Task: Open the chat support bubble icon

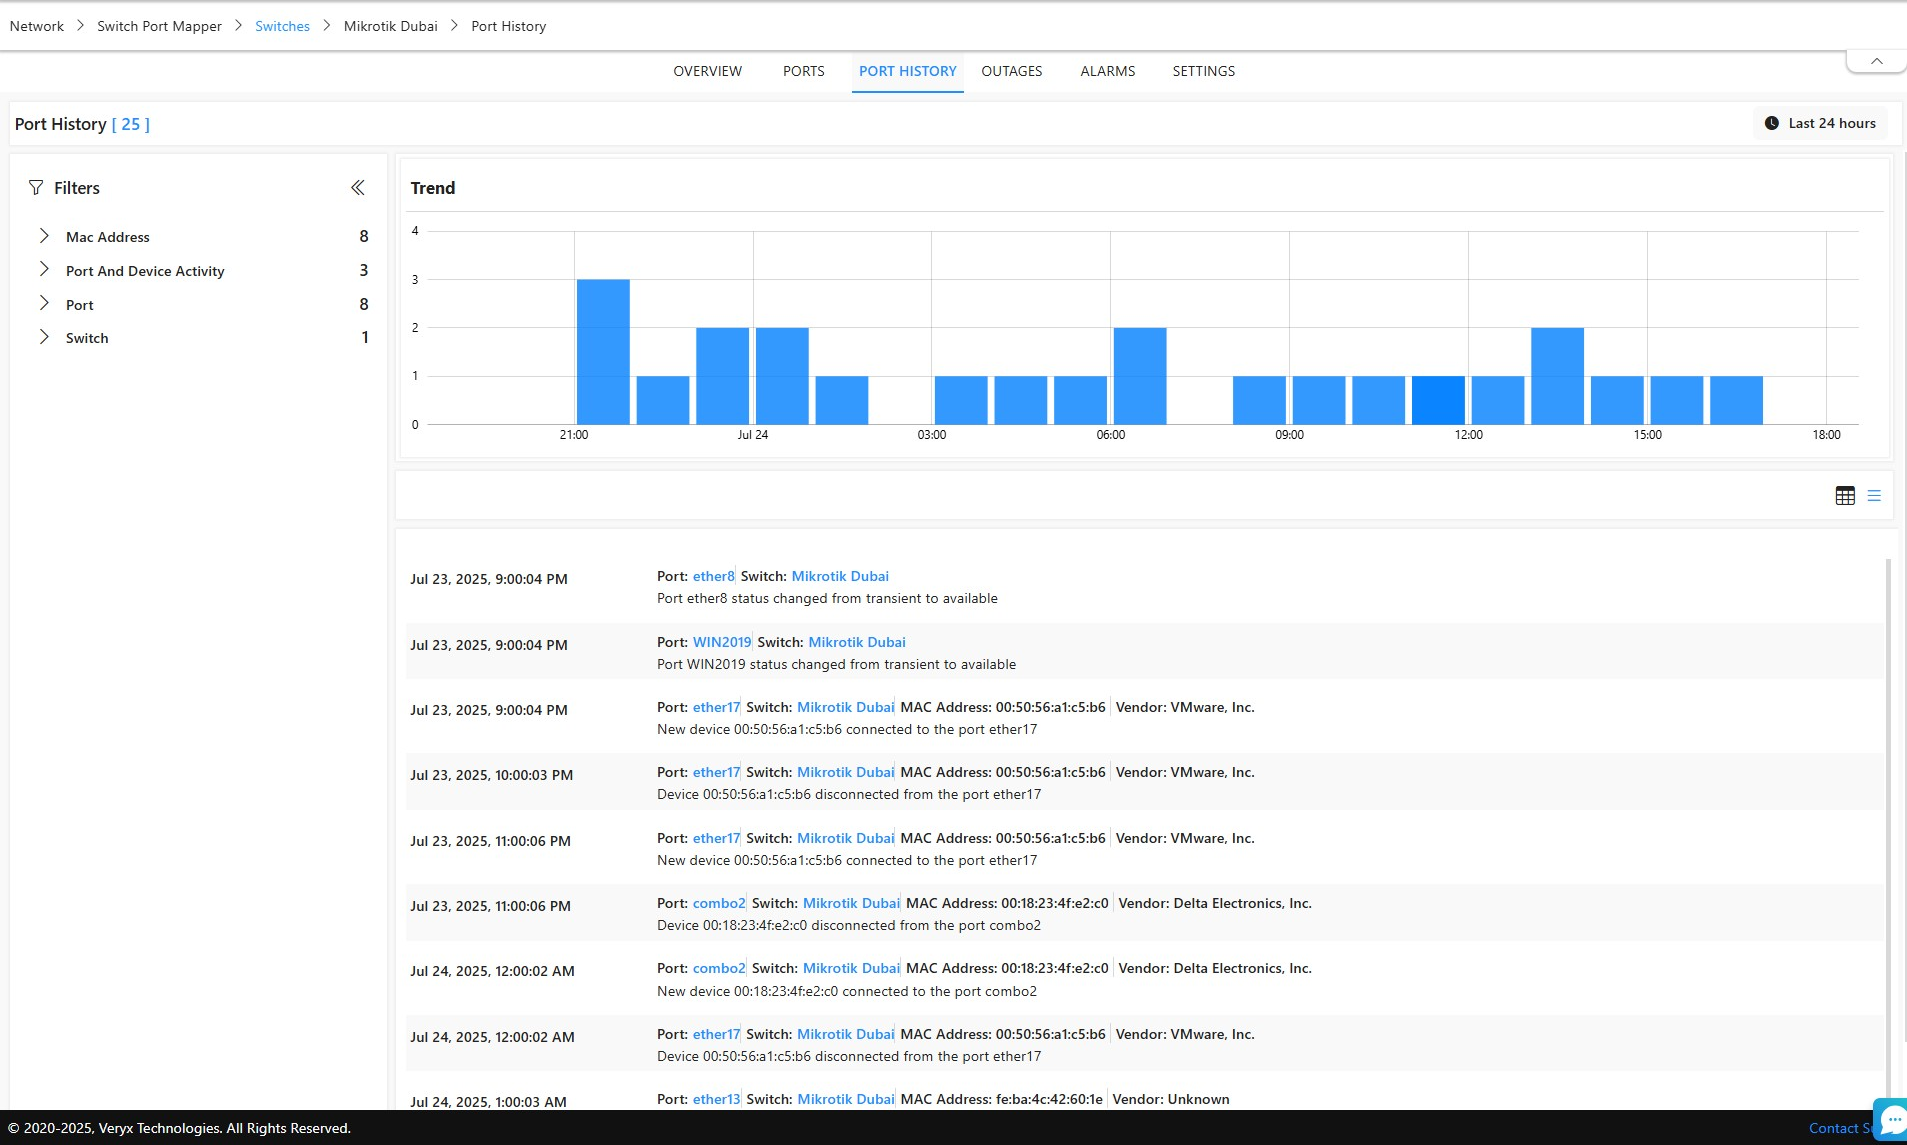Action: [1891, 1121]
